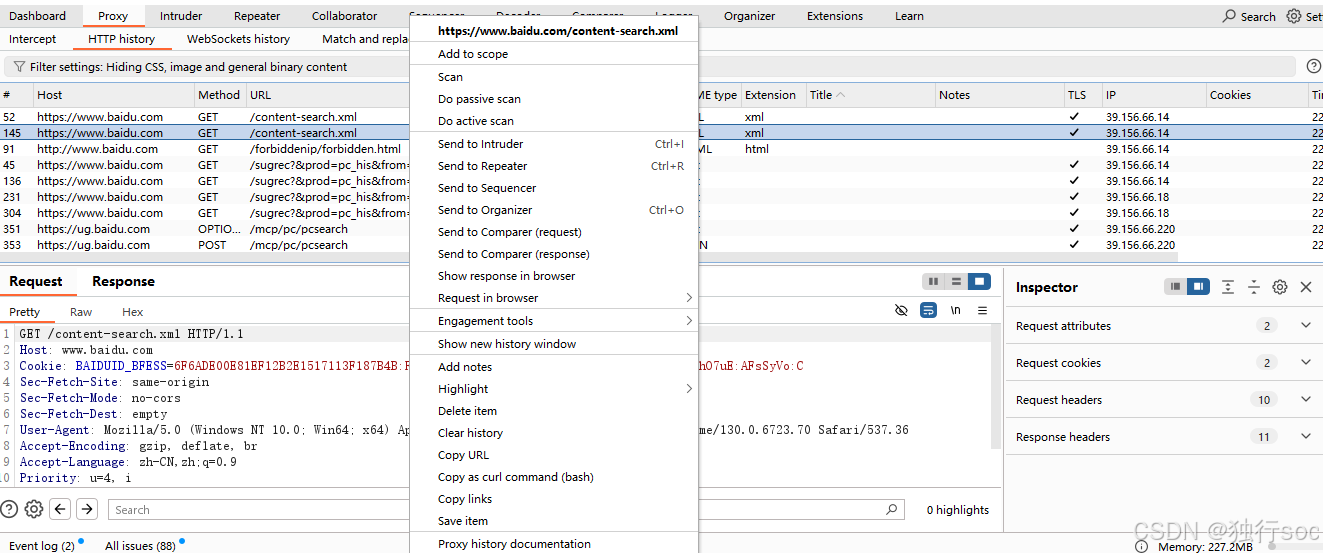Open the Event log (2) panel

pos(41,546)
